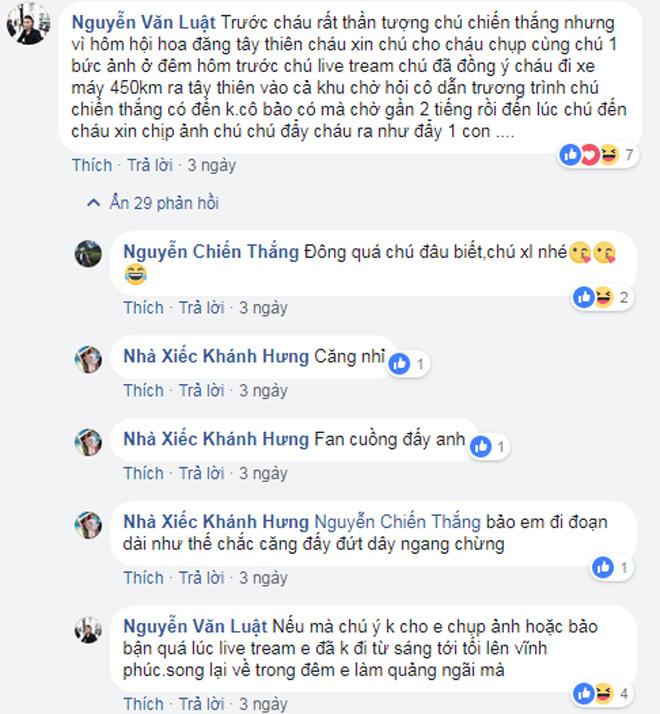This screenshot has height=714, width=660.
Task: Click Trả lời under "Căng nhỉ" comment
Action: coord(201,390)
